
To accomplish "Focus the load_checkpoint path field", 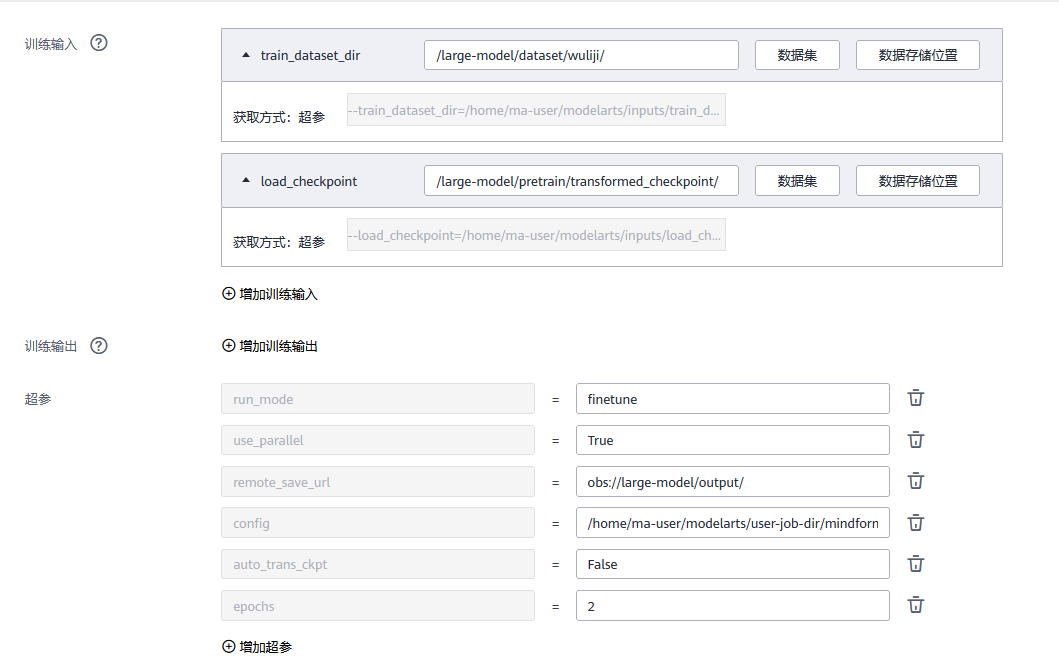I will pyautogui.click(x=581, y=180).
